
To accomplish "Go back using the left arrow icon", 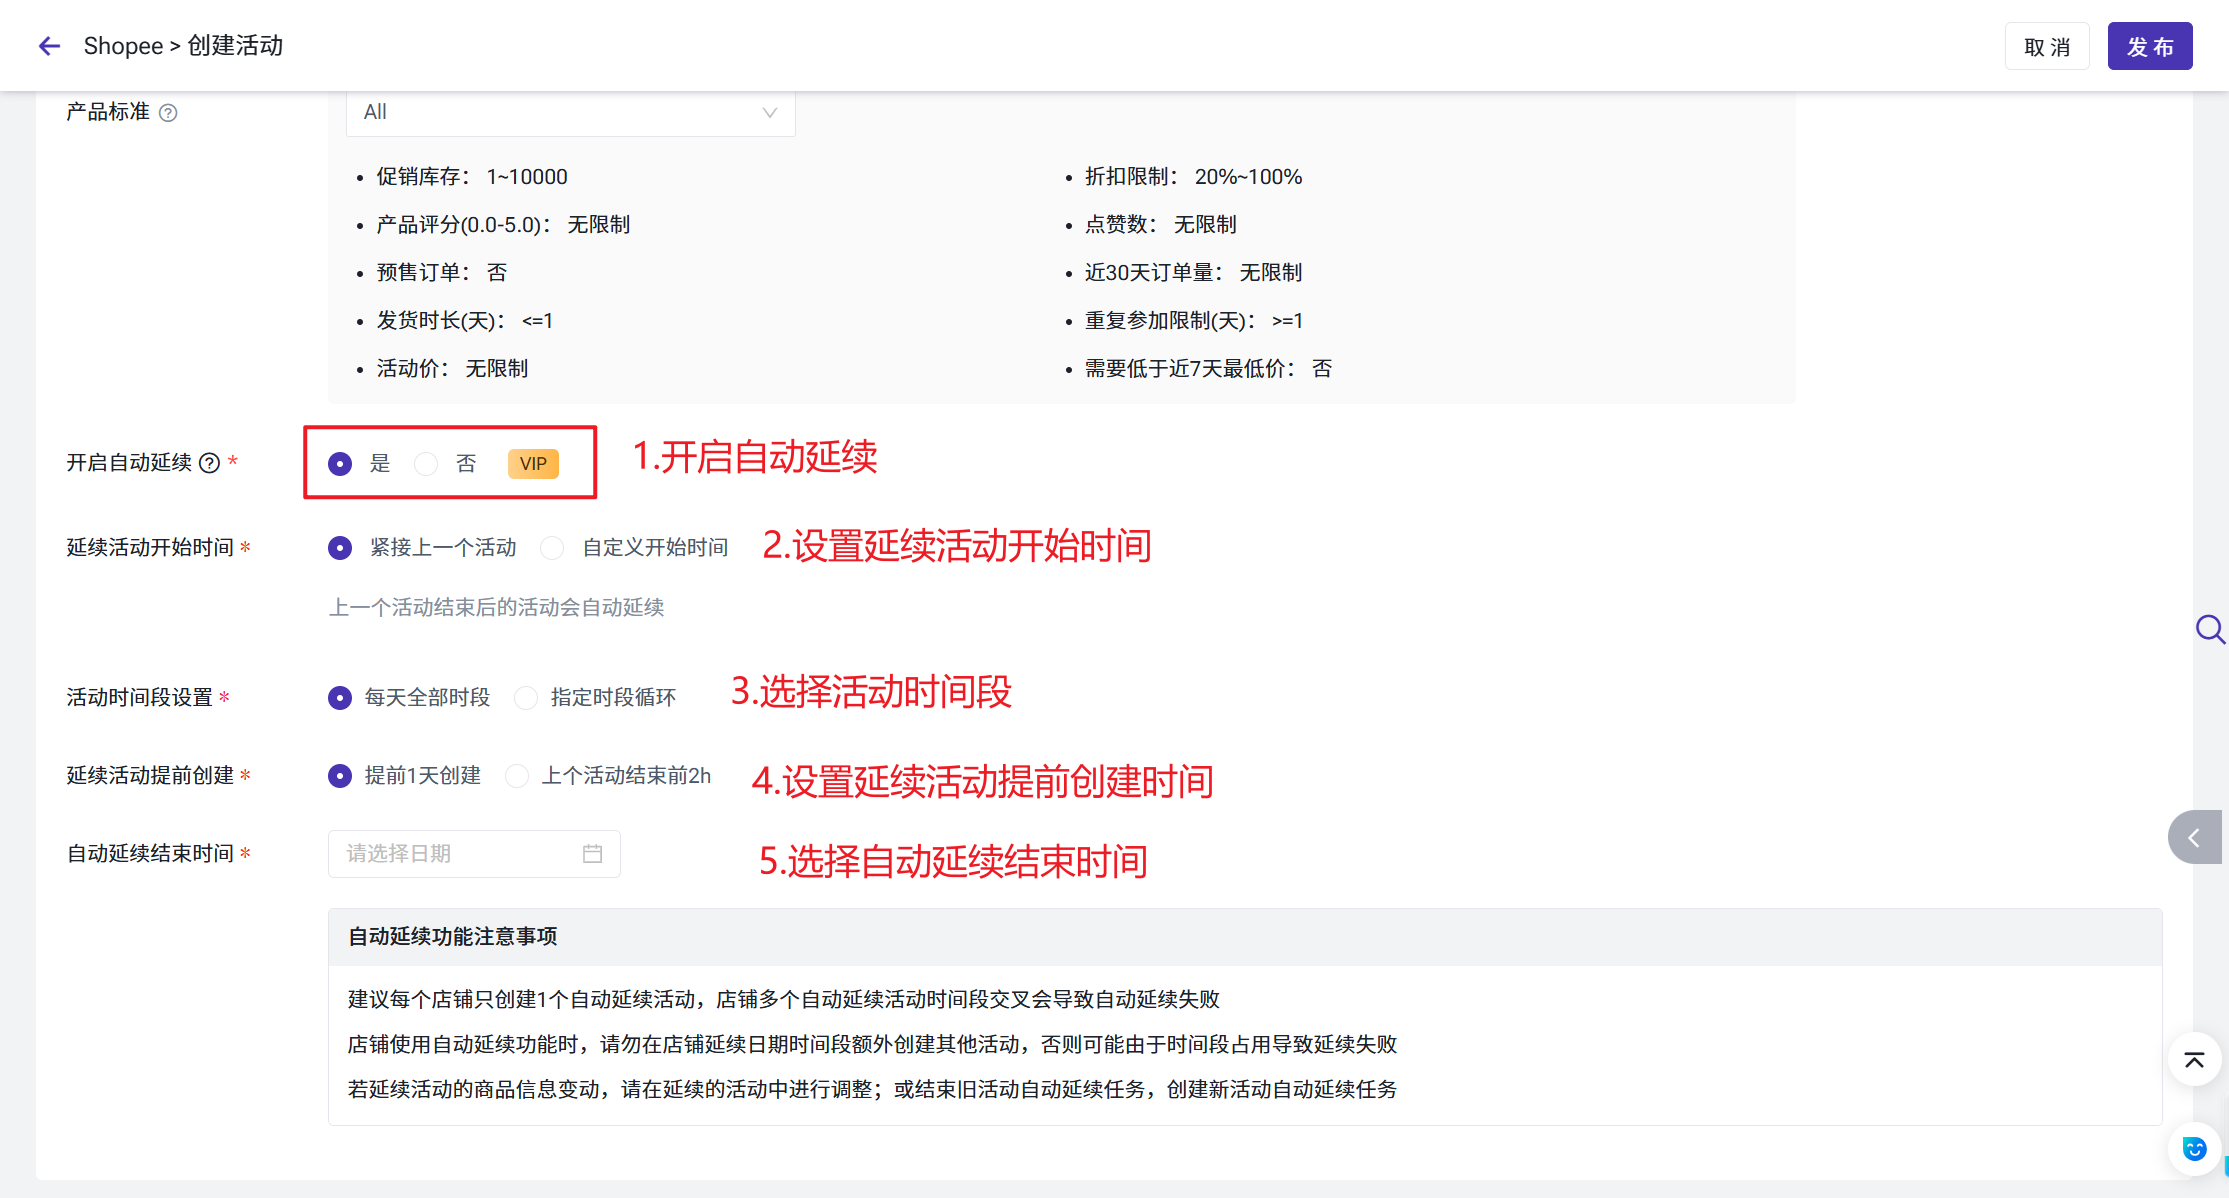I will click(49, 46).
